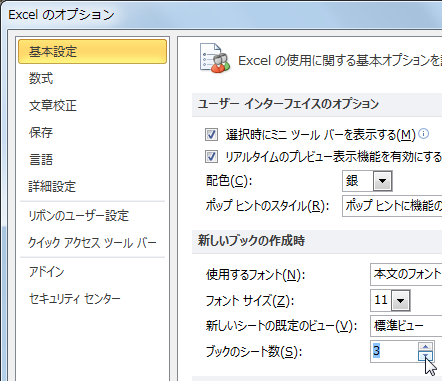Screen dimensions: 442x381
Task: Click the ブックのシート数 input field
Action: click(x=394, y=351)
